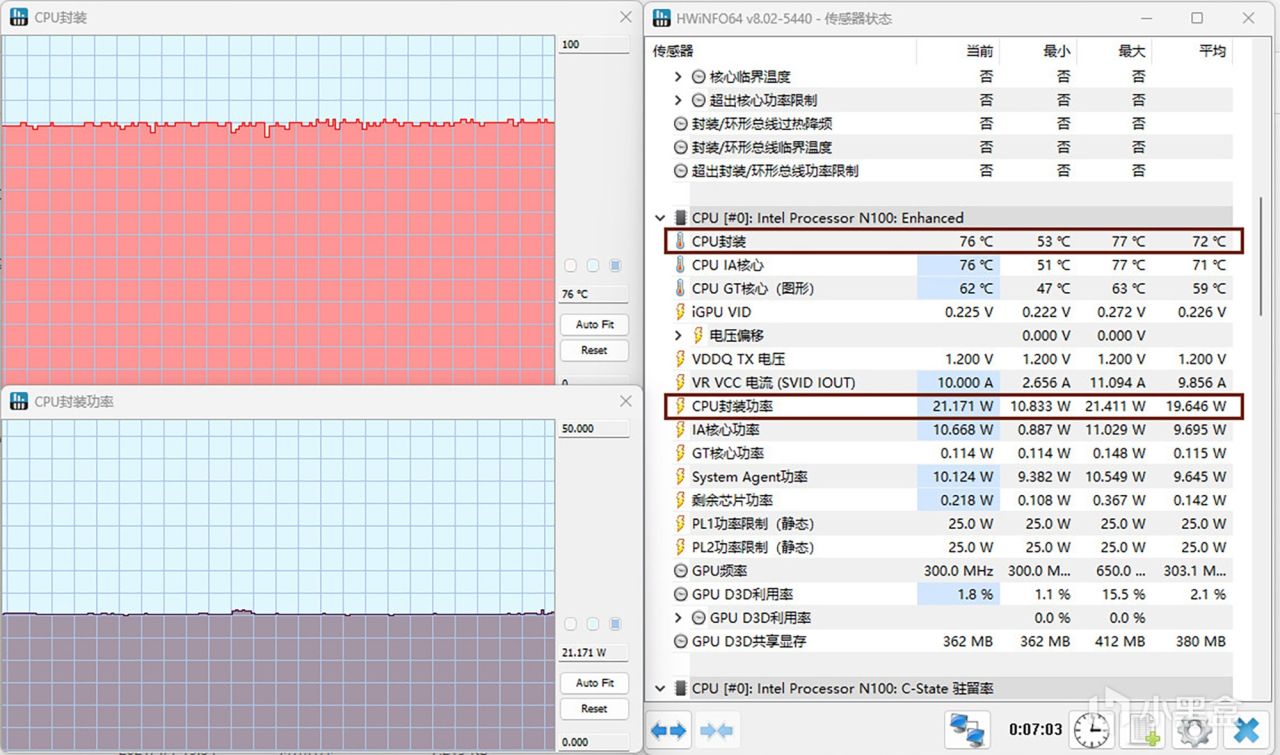Click the lightning icon beside System Agent功率
This screenshot has height=755, width=1280.
[680, 477]
